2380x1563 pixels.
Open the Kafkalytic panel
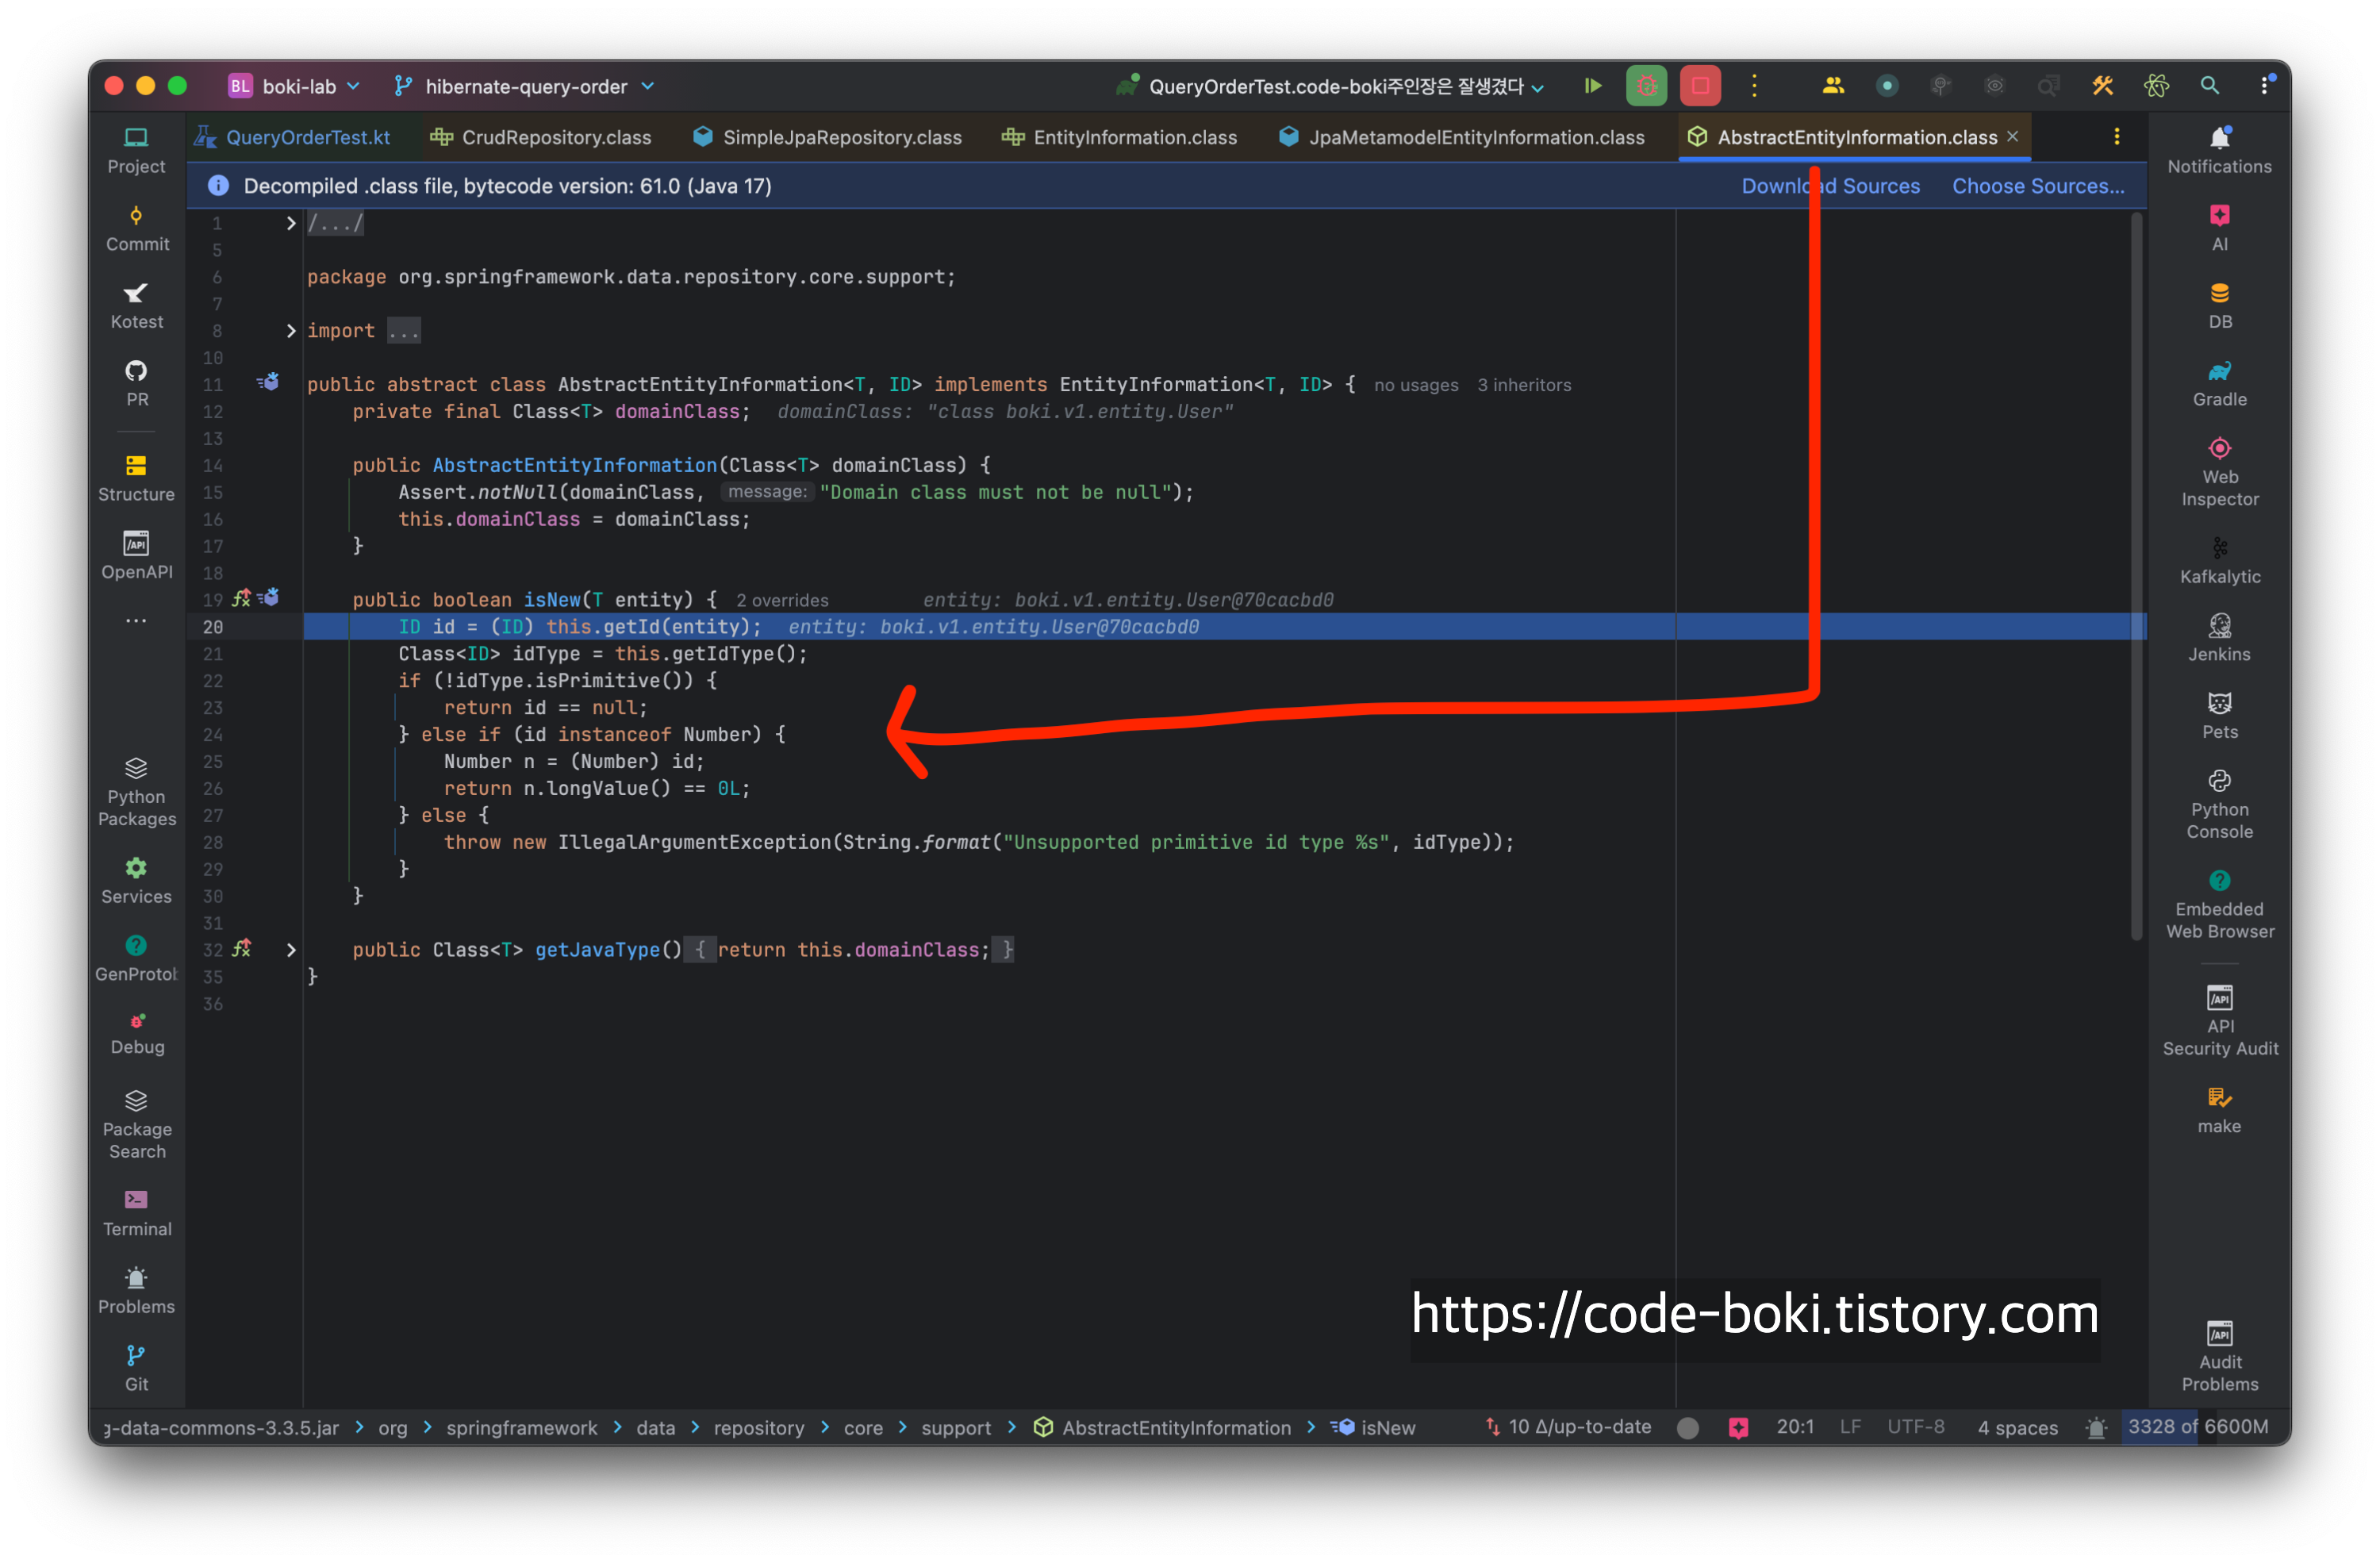pyautogui.click(x=2219, y=560)
